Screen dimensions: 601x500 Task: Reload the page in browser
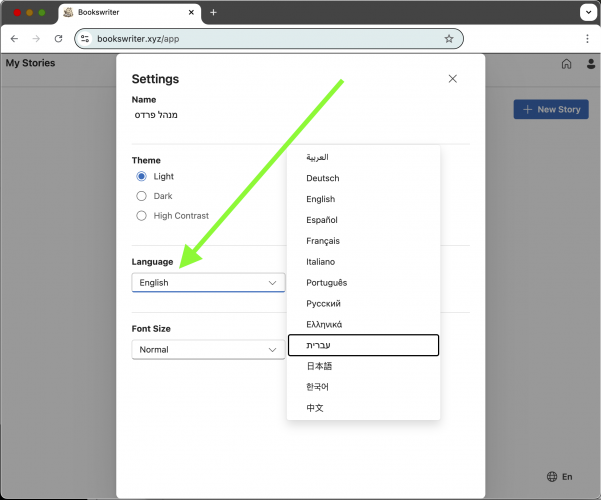point(59,38)
